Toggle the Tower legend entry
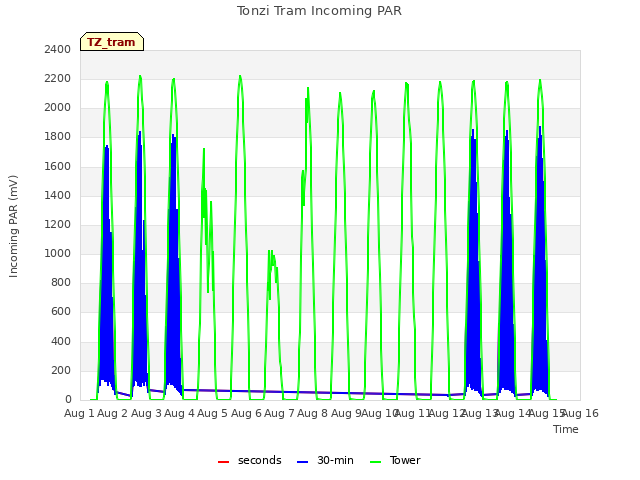Screen dimensions: 640x480 click(395, 460)
